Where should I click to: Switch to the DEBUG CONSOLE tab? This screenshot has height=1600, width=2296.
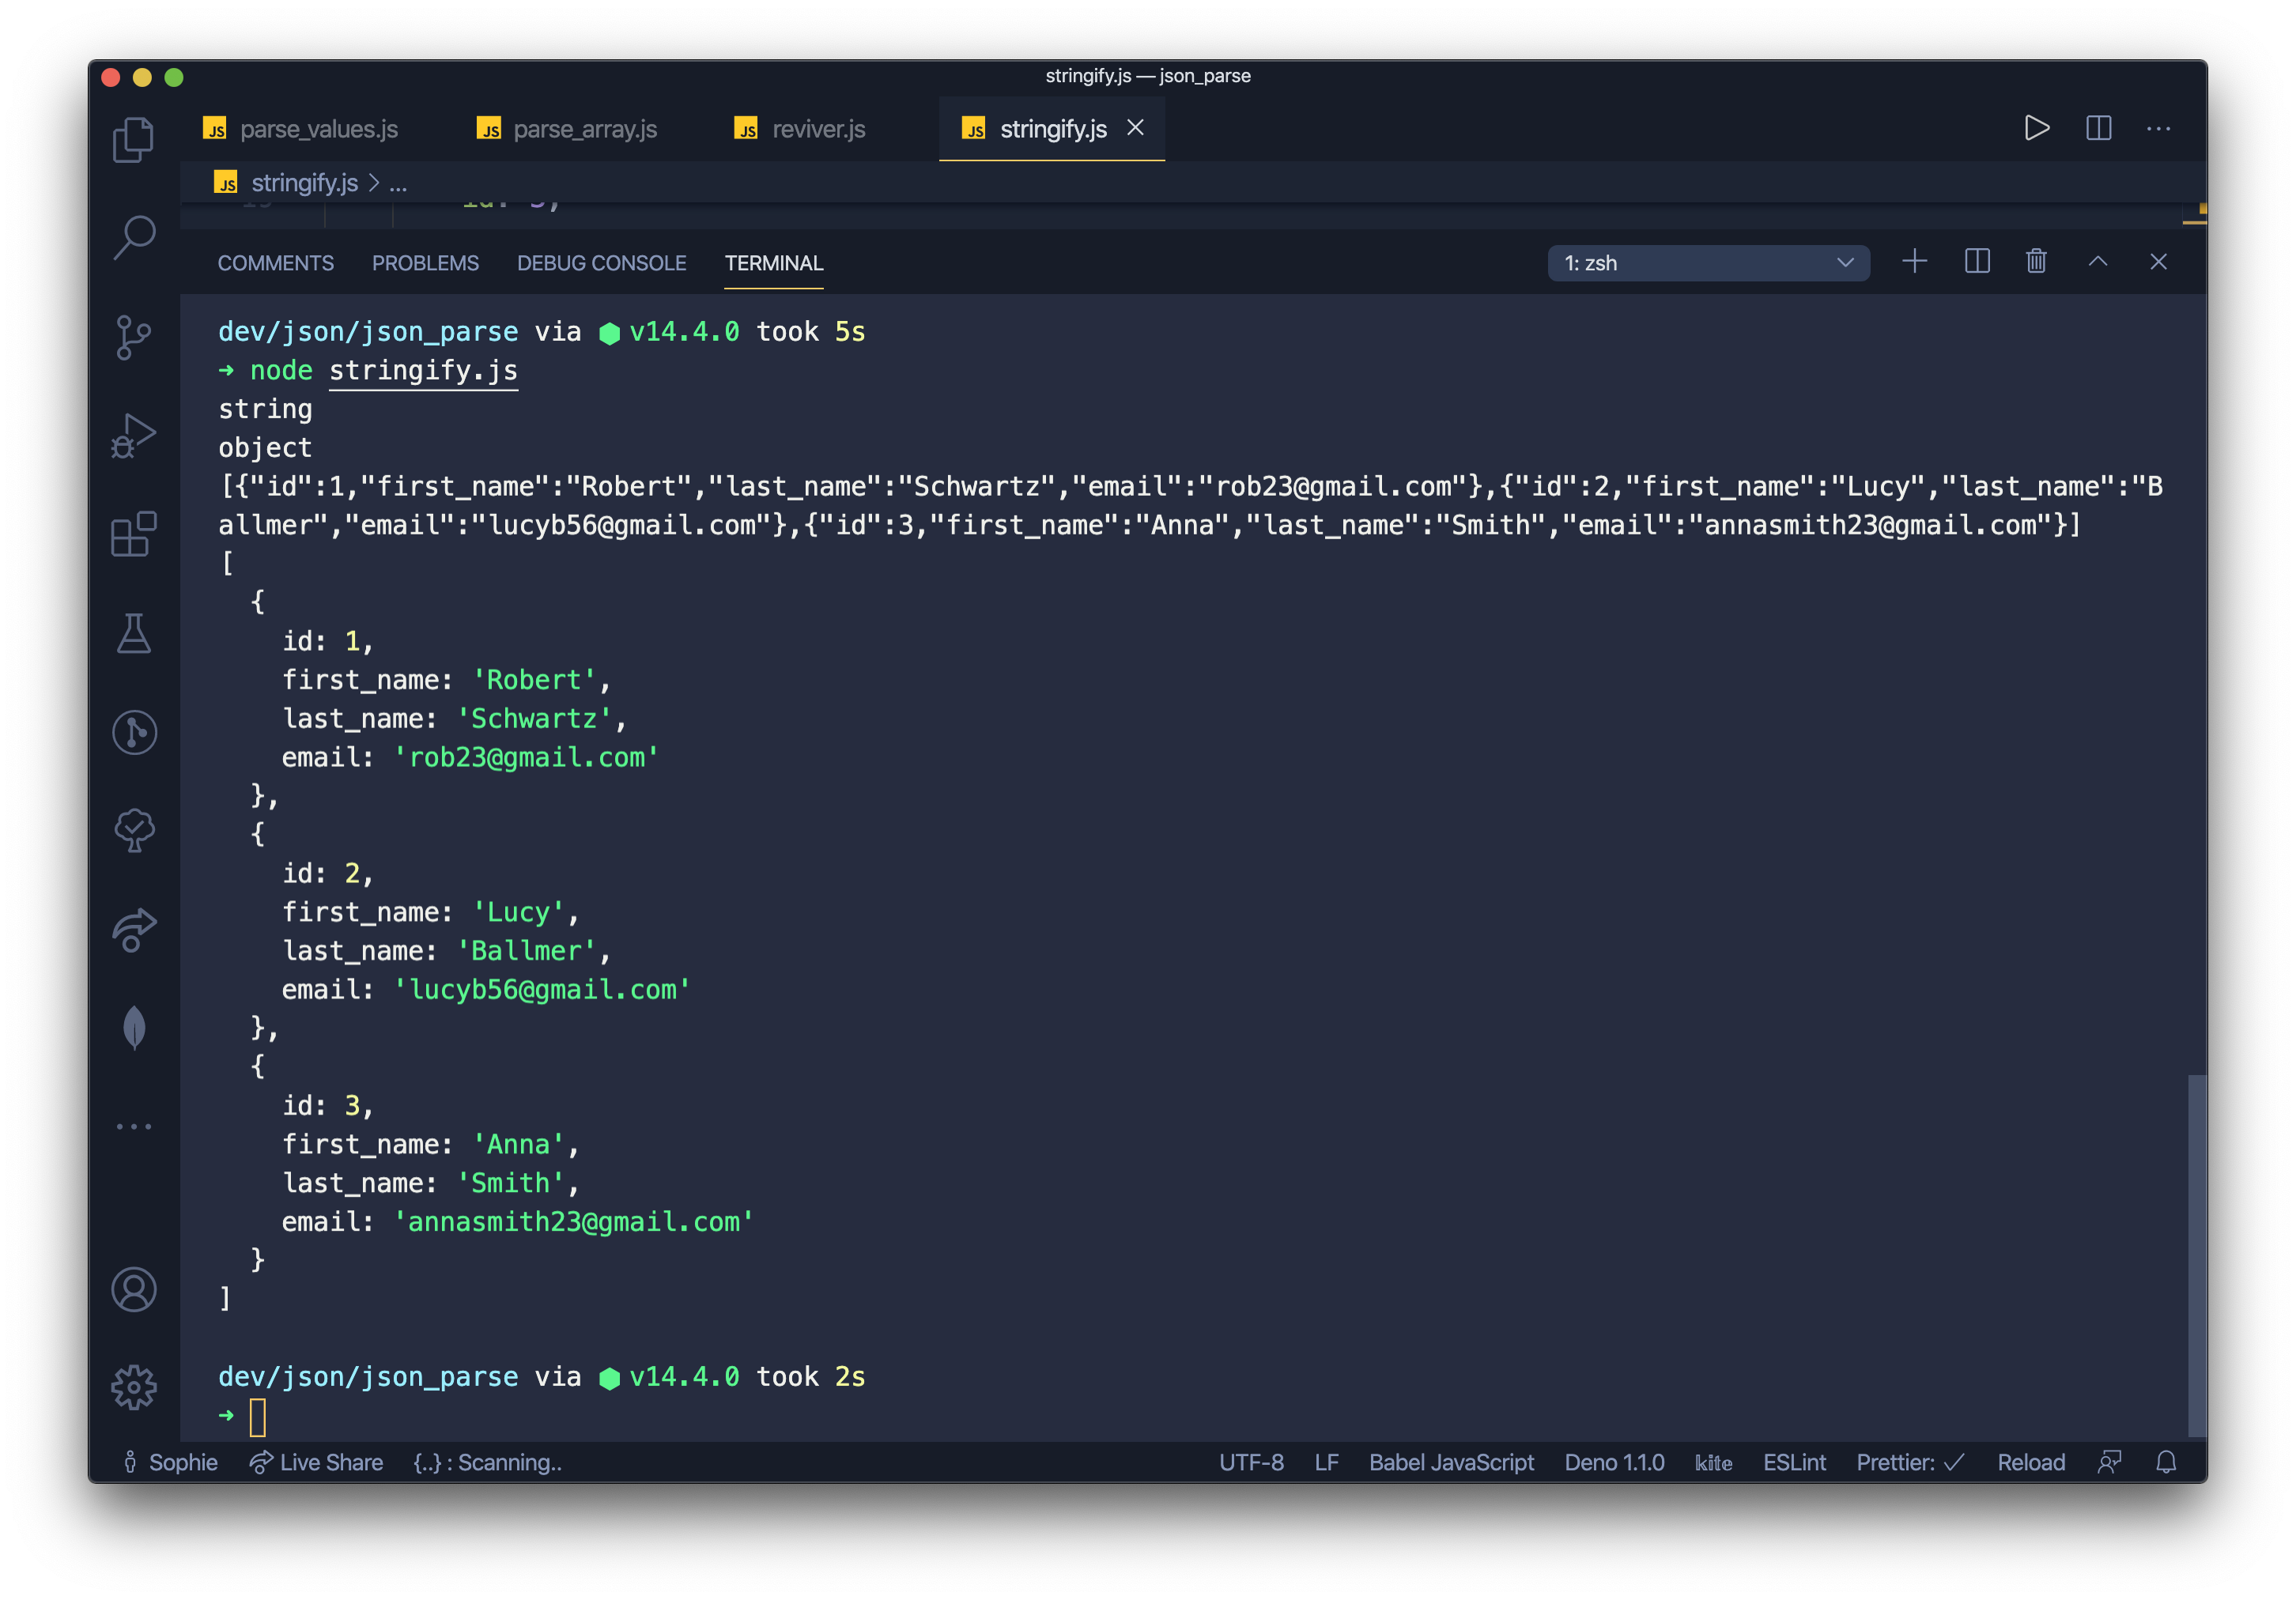point(601,263)
